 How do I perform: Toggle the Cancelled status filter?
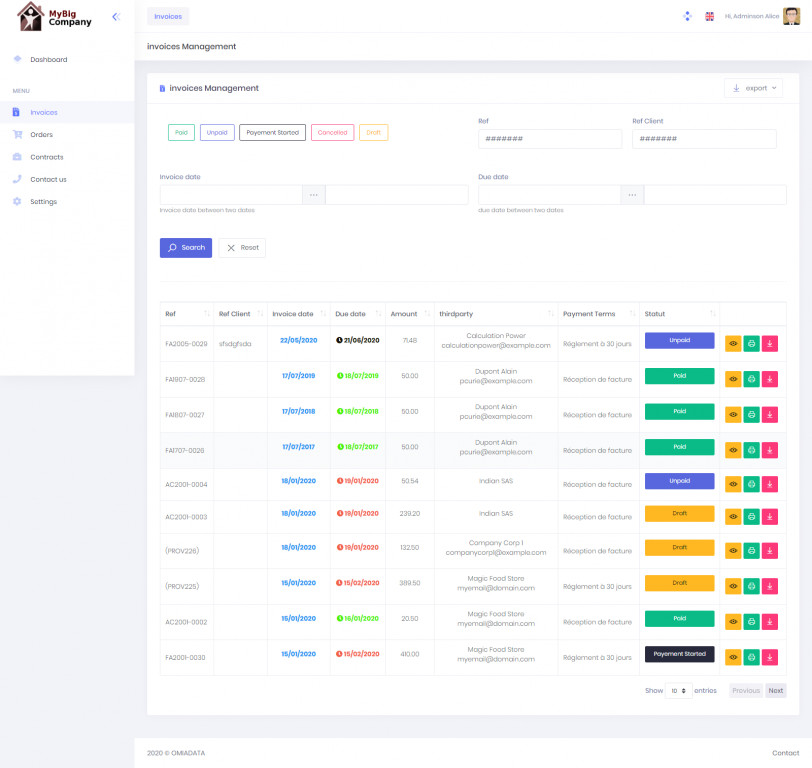332,132
